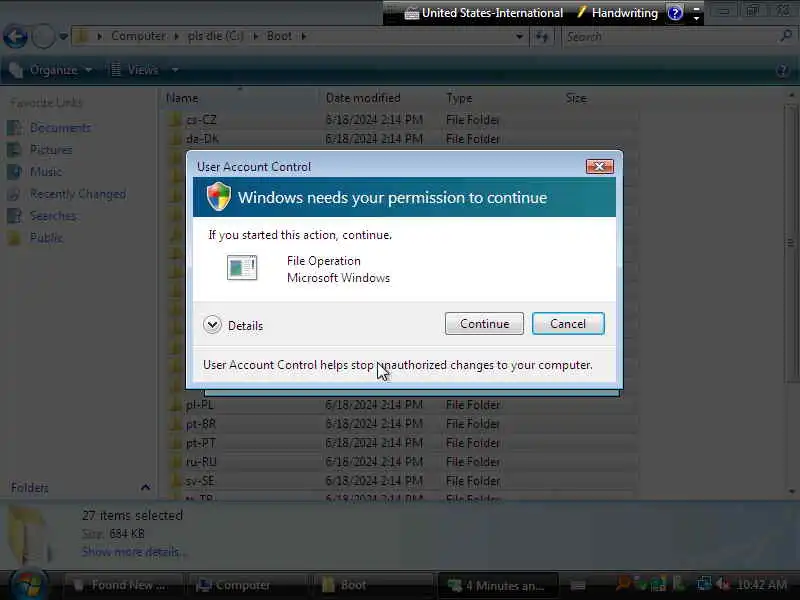Viewport: 800px width, 600px height.
Task: Open the address bar history dropdown
Action: pyautogui.click(x=519, y=37)
